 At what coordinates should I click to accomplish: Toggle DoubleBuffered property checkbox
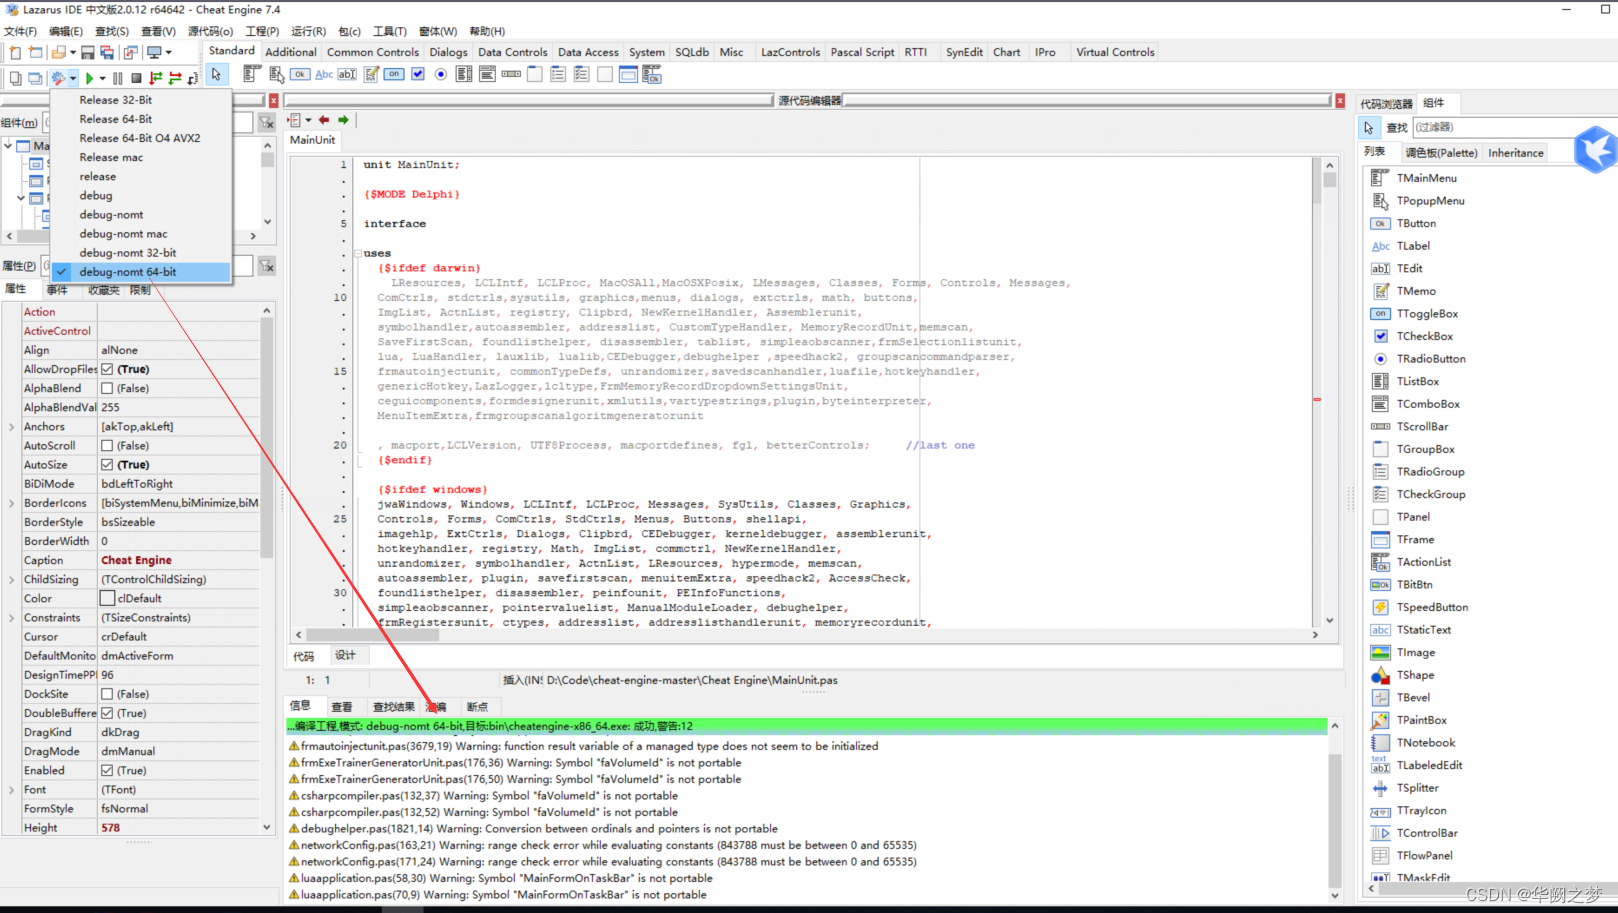coord(107,713)
